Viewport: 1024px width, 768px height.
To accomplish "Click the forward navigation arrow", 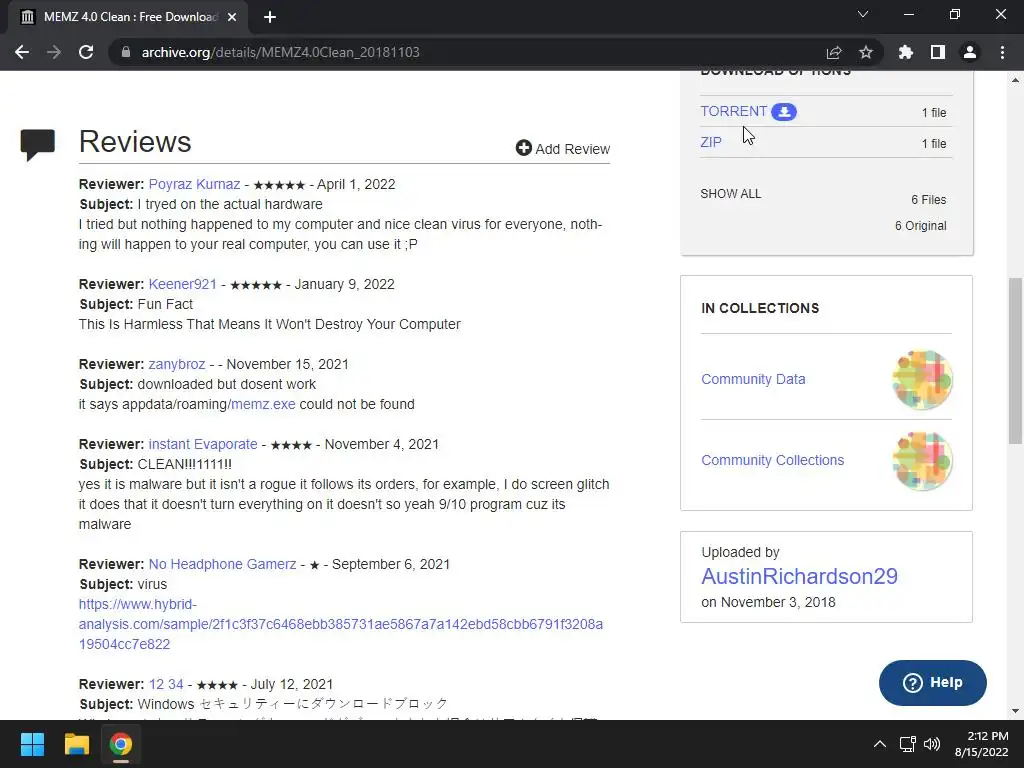I will coord(54,52).
